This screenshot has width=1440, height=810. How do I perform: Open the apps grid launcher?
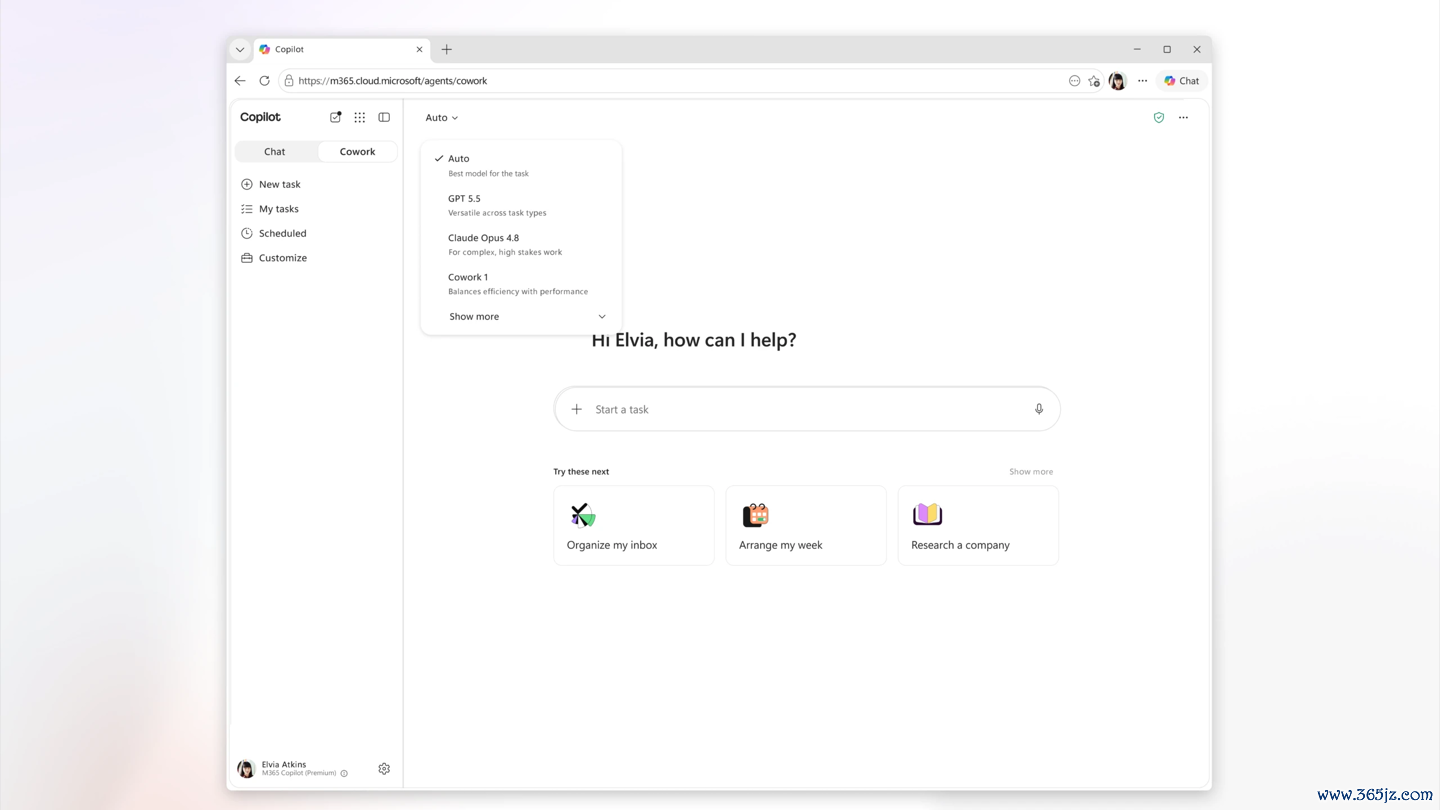tap(360, 117)
